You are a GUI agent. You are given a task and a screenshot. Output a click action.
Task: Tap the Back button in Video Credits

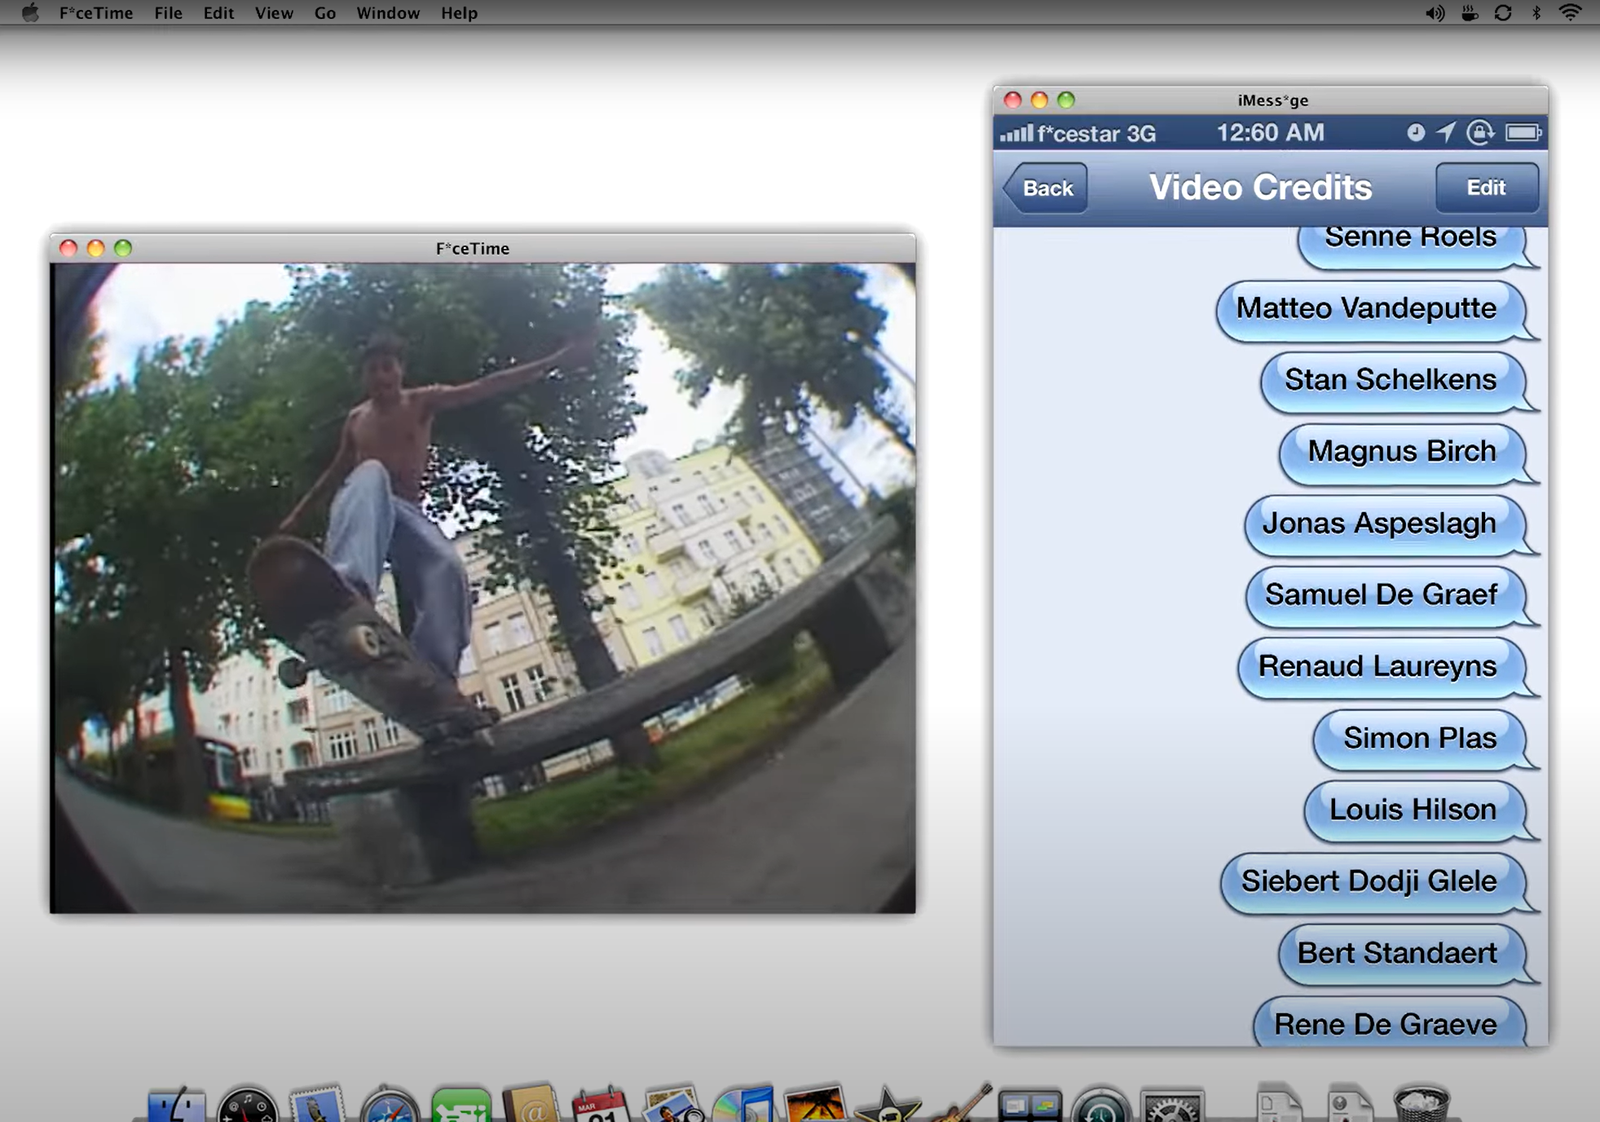[1045, 188]
